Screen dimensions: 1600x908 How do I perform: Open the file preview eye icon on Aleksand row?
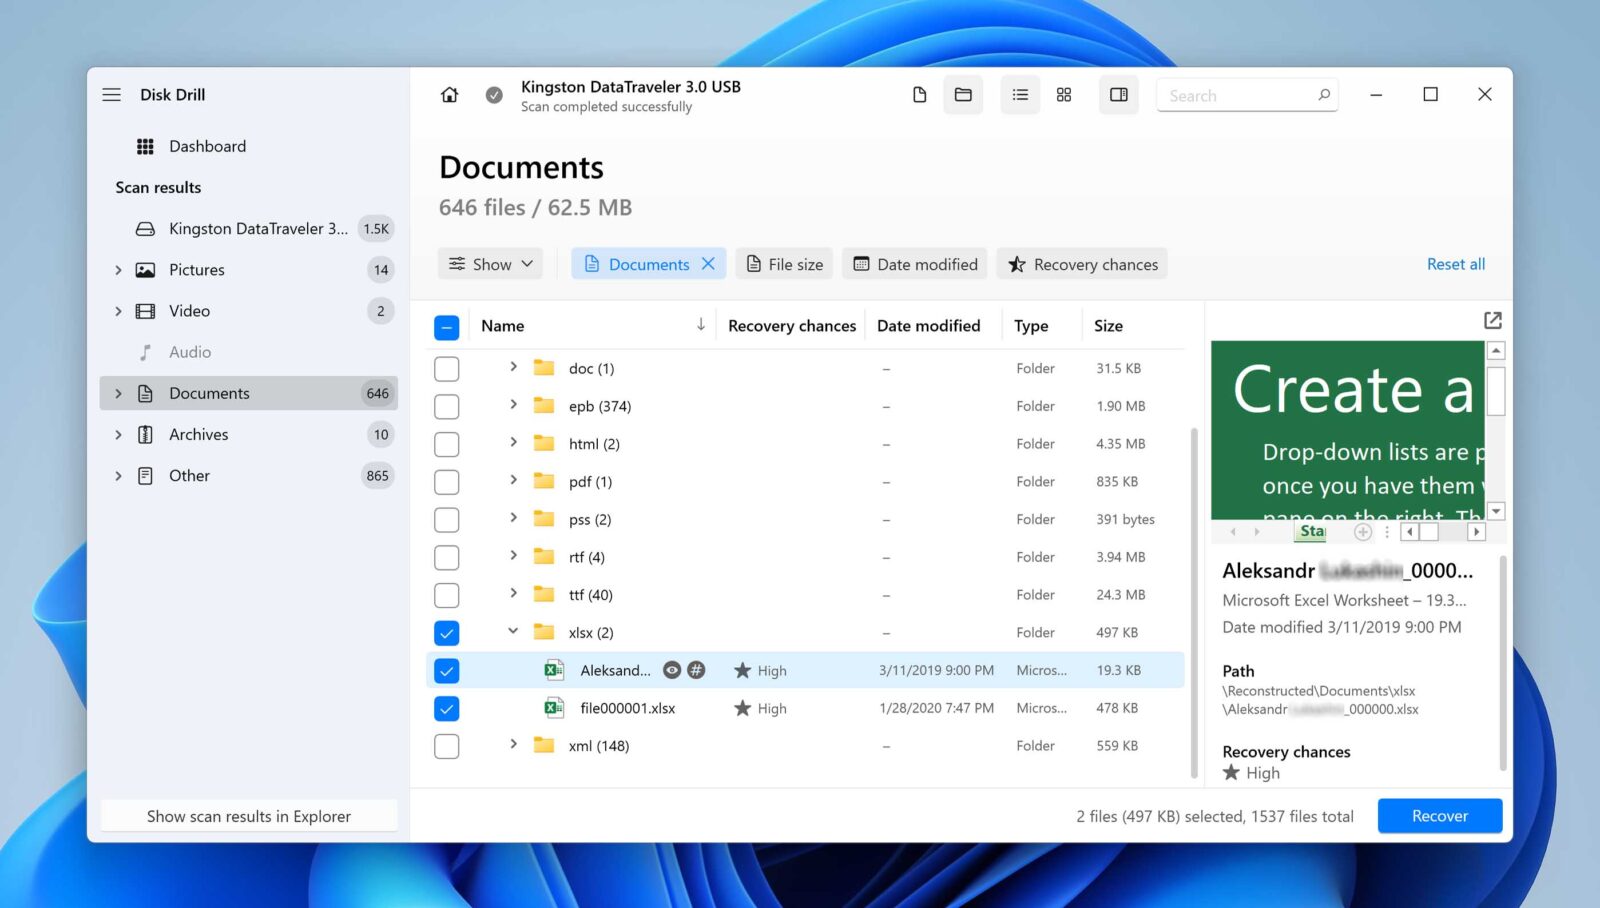(x=672, y=670)
